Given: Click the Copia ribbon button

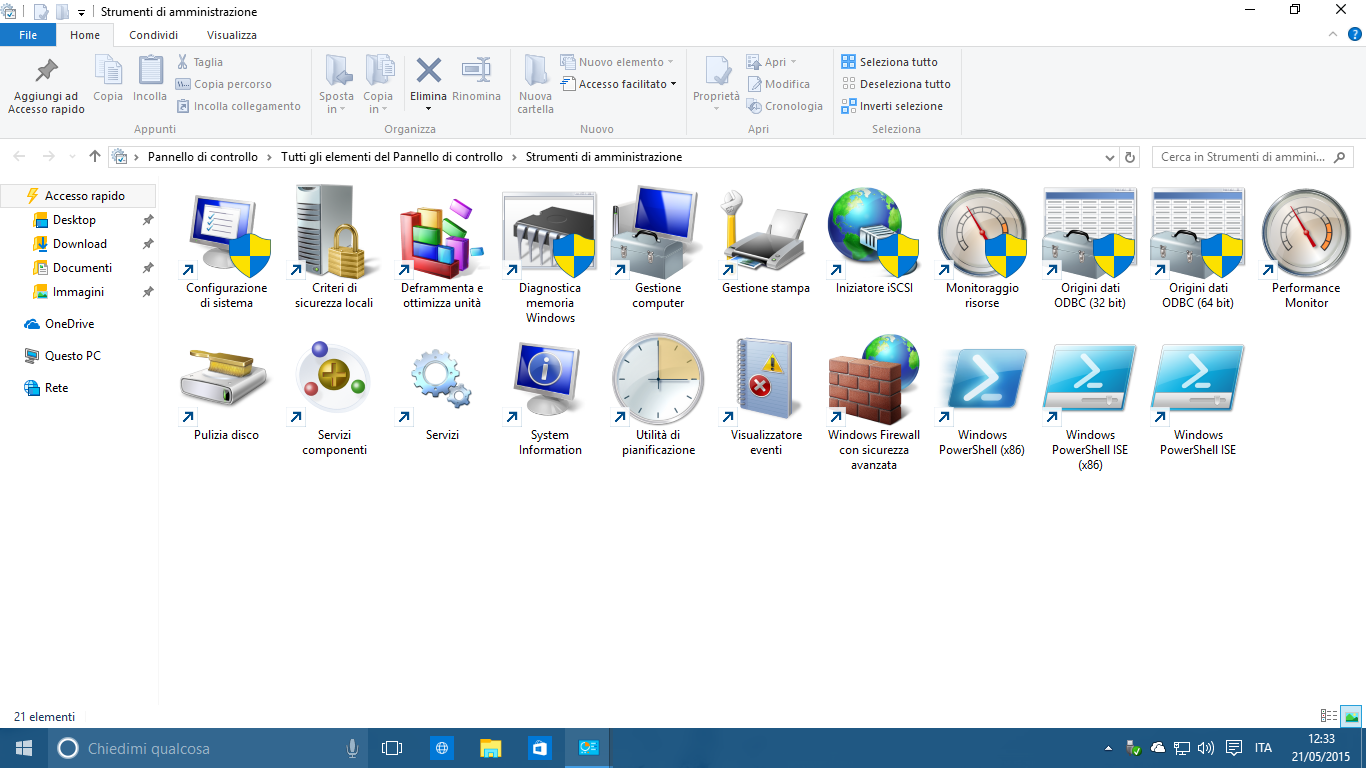Looking at the screenshot, I should [108, 80].
